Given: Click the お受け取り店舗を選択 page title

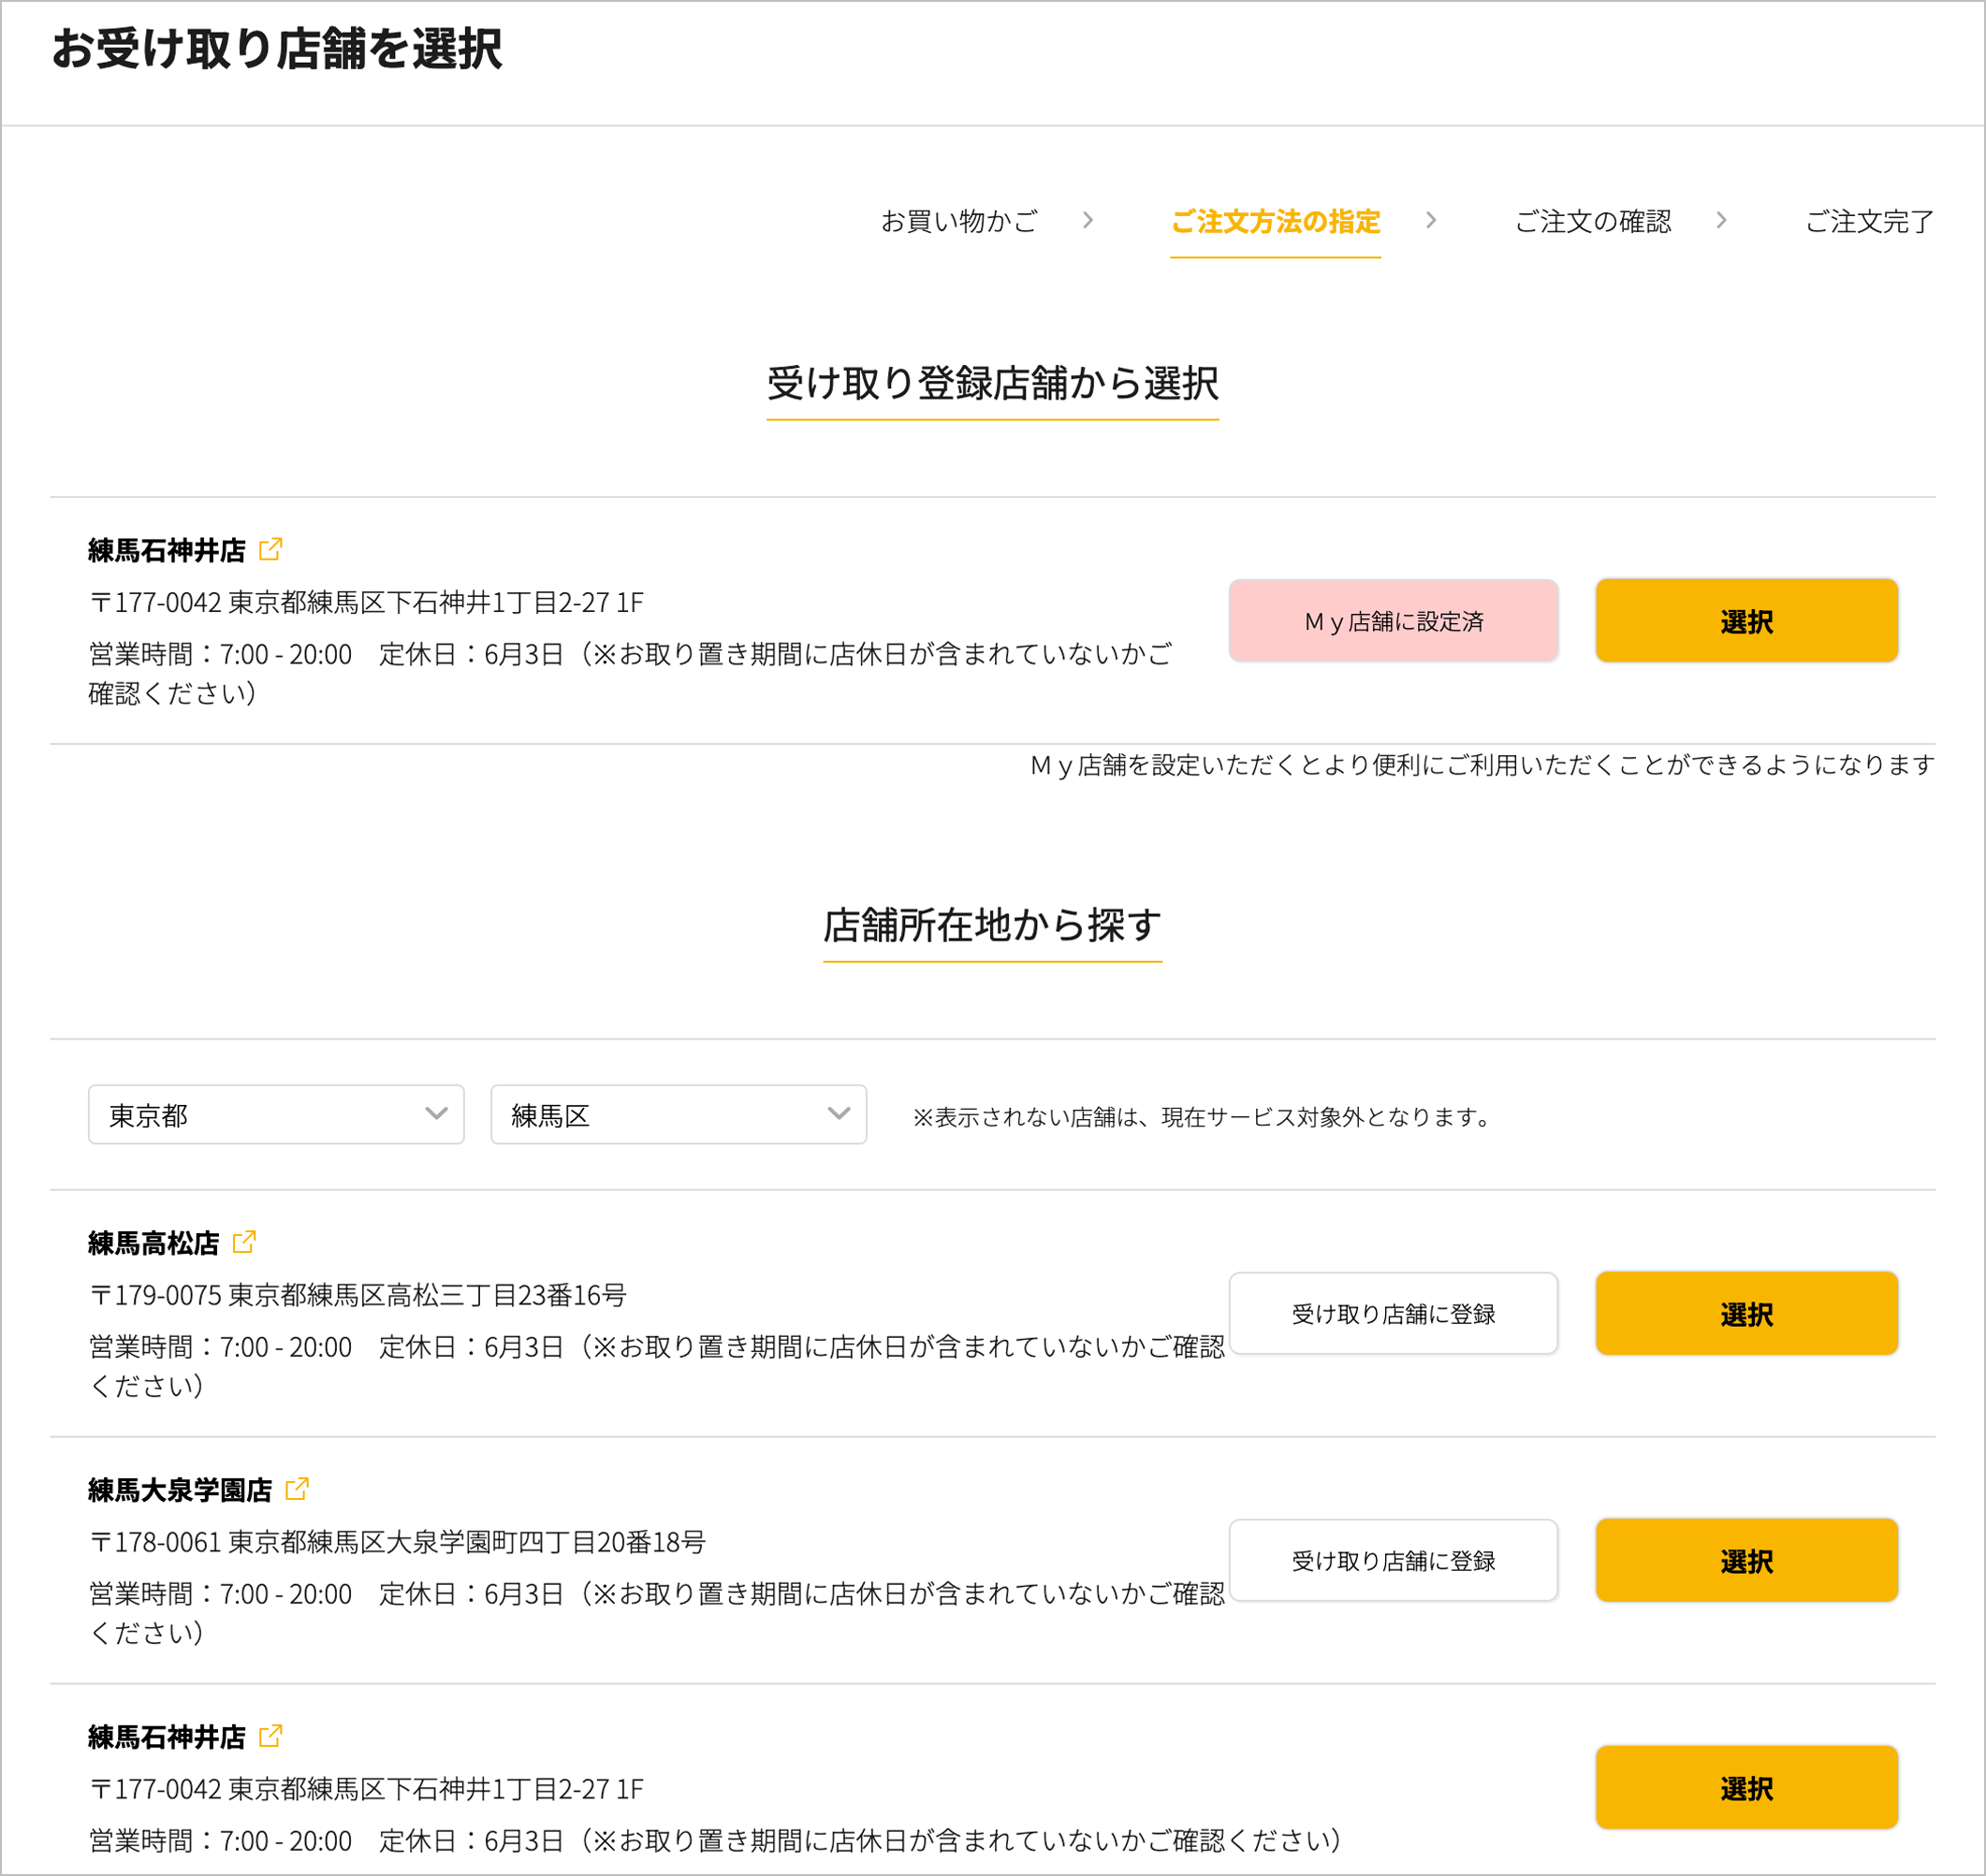Looking at the screenshot, I should click(x=277, y=49).
